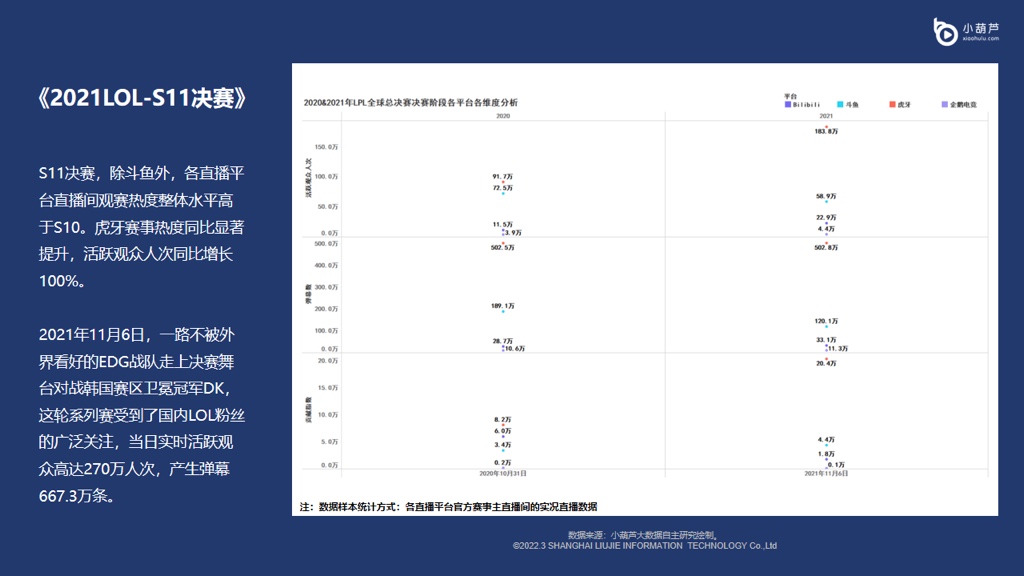Screen dimensions: 1024x576
Task: Click the 8.2万 data label in 2020
Action: pyautogui.click(x=503, y=419)
